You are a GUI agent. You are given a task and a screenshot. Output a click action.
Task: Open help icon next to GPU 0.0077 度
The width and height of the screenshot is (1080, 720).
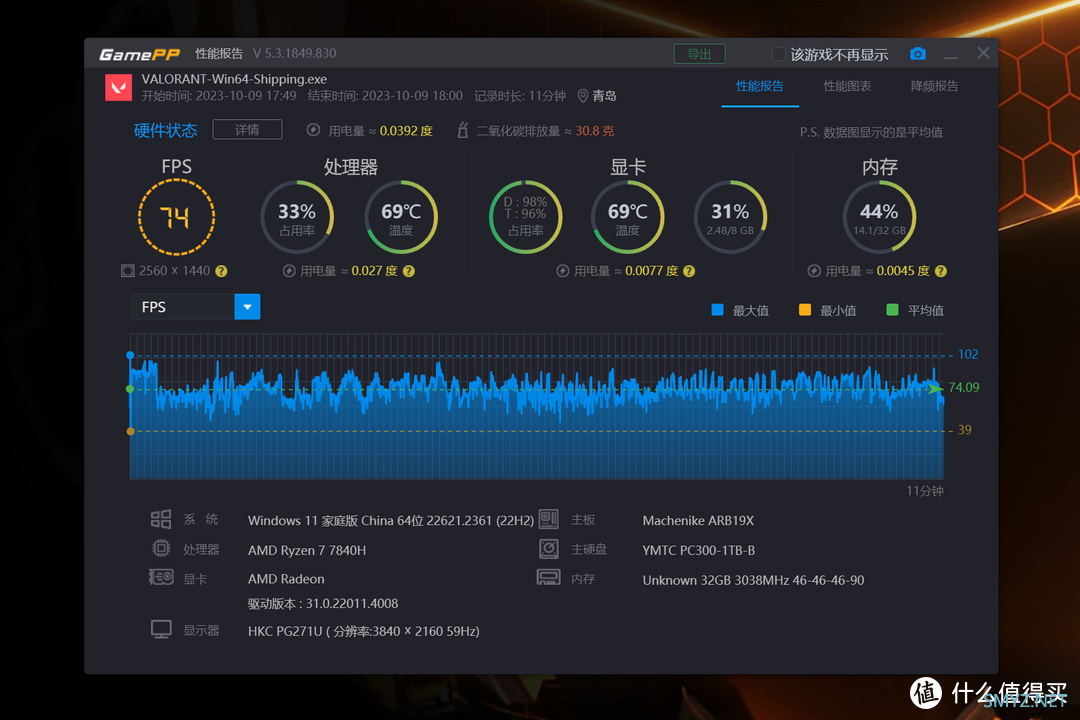pos(689,271)
